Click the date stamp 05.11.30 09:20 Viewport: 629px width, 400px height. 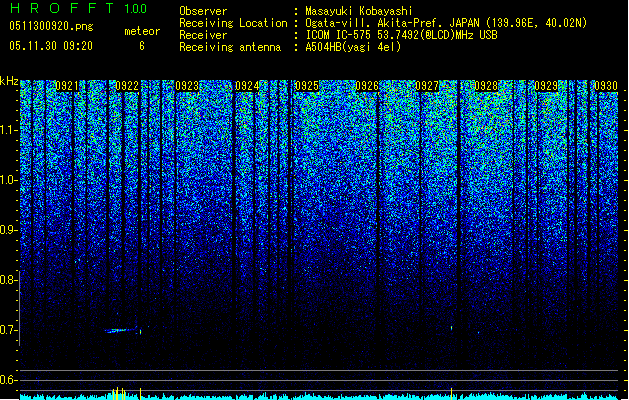(x=51, y=46)
